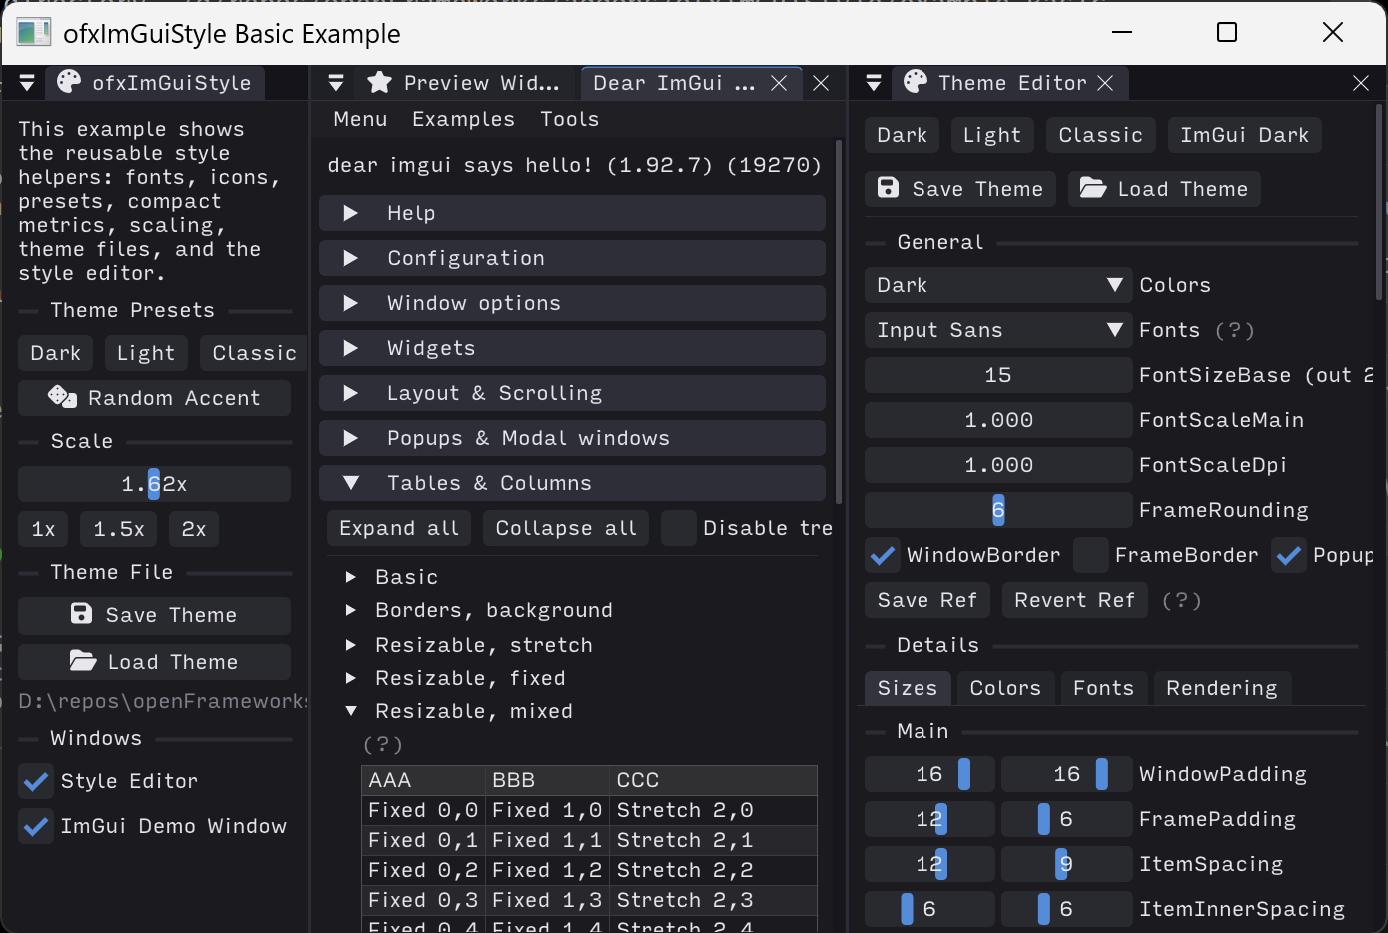Click the floppy disk icon under Theme File

(x=82, y=614)
